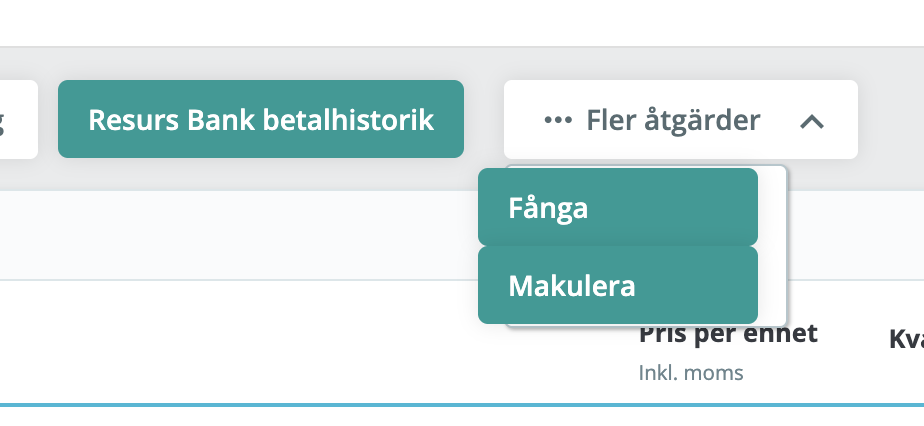Click the blue line below the table header

462,405
